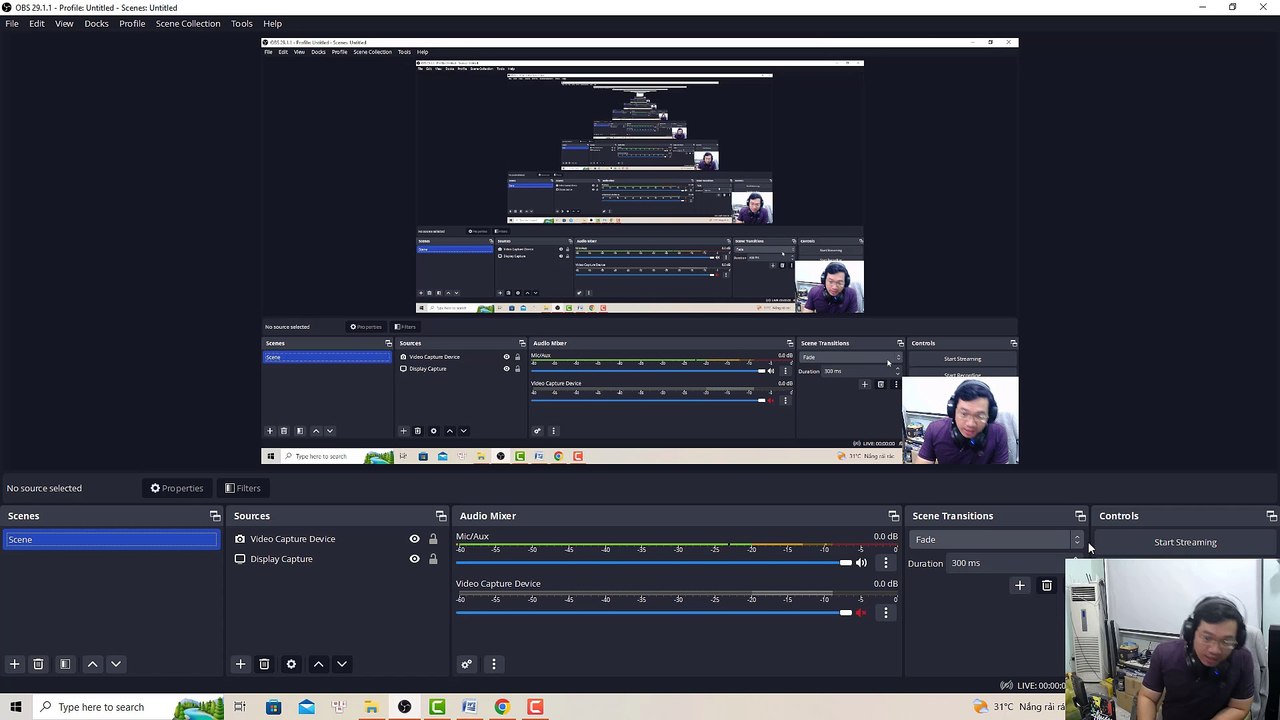Select Display Capture source row

point(338,559)
